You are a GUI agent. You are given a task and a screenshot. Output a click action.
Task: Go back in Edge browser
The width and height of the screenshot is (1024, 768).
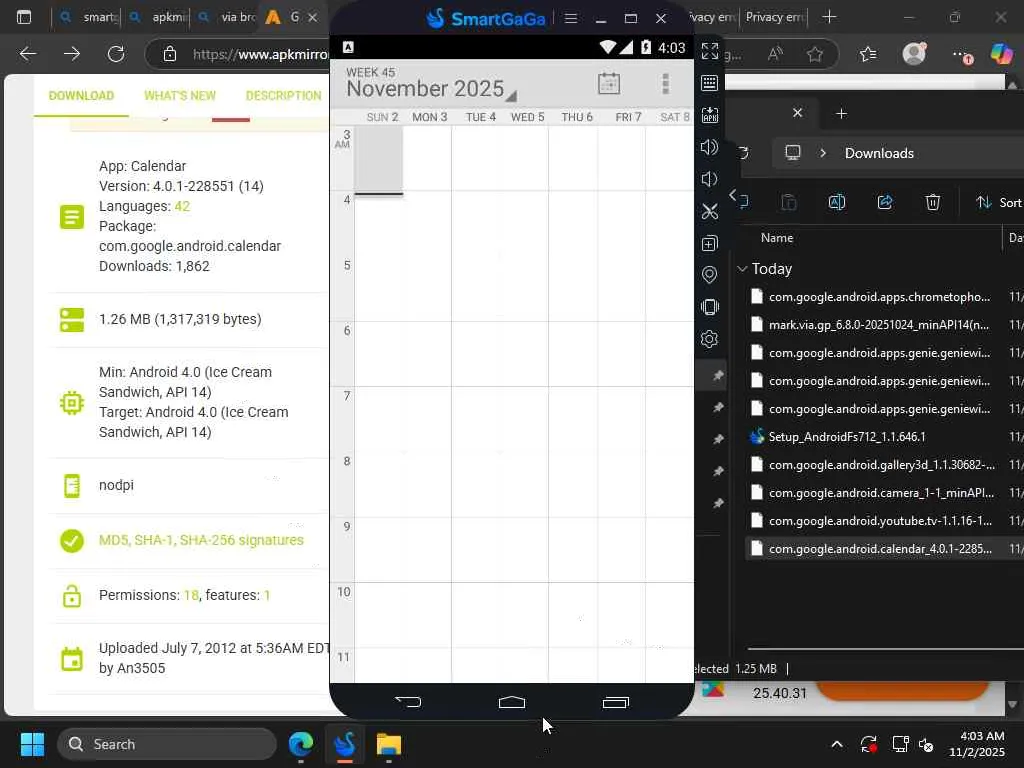27,54
